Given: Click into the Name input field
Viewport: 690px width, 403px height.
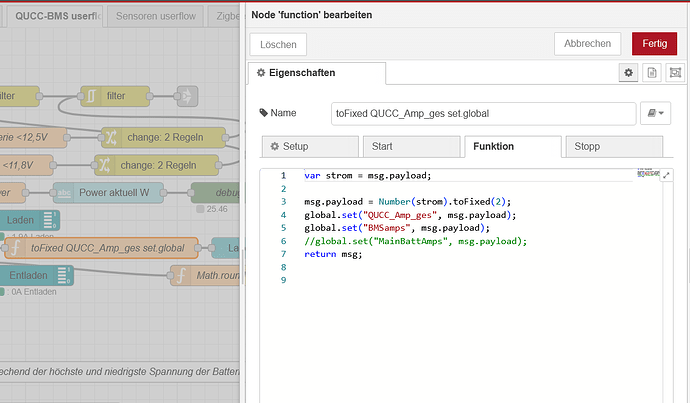Looking at the screenshot, I should click(x=483, y=114).
